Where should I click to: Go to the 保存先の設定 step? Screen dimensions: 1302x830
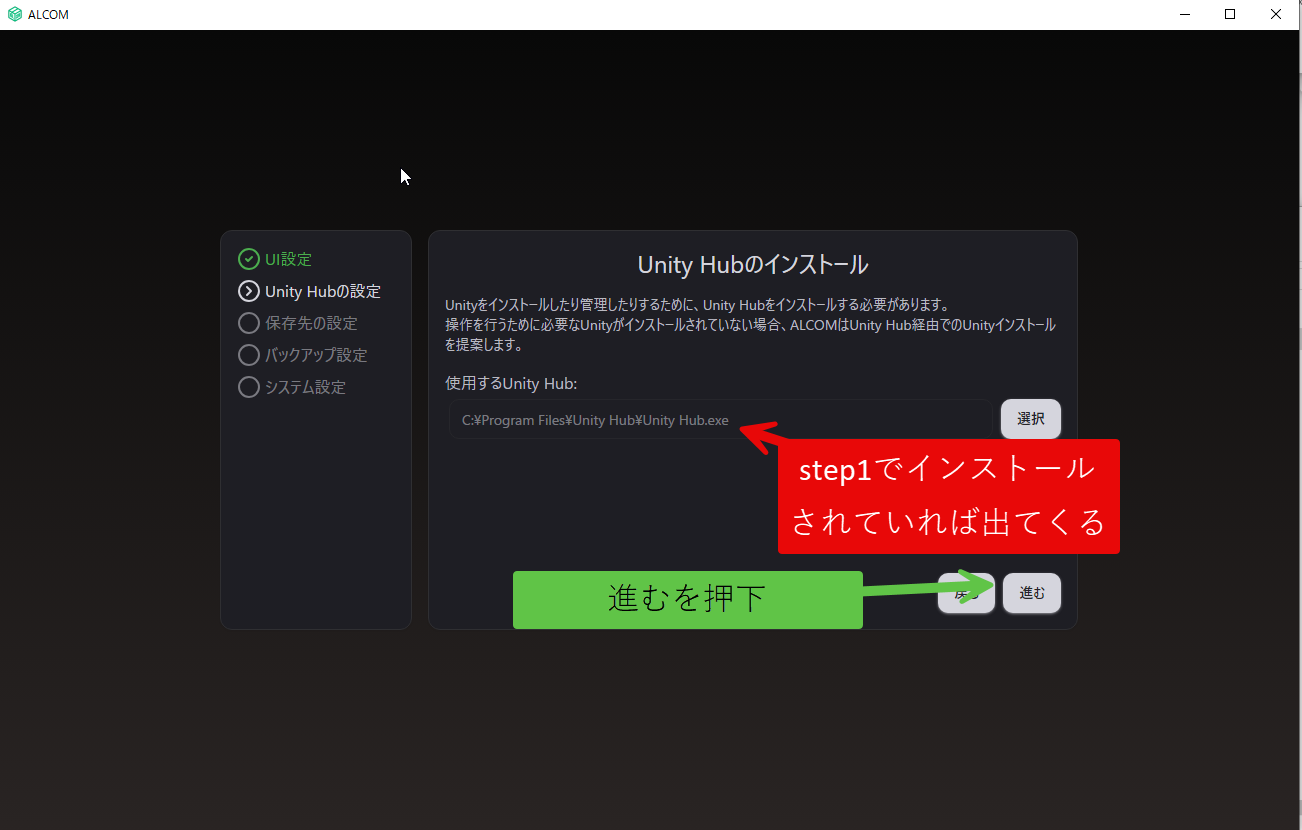[311, 323]
